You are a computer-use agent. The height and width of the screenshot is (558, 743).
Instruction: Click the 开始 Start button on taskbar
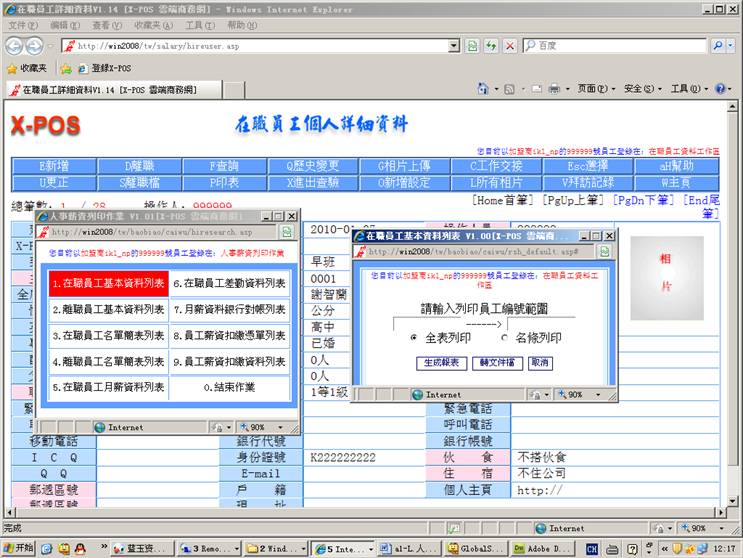tap(18, 548)
